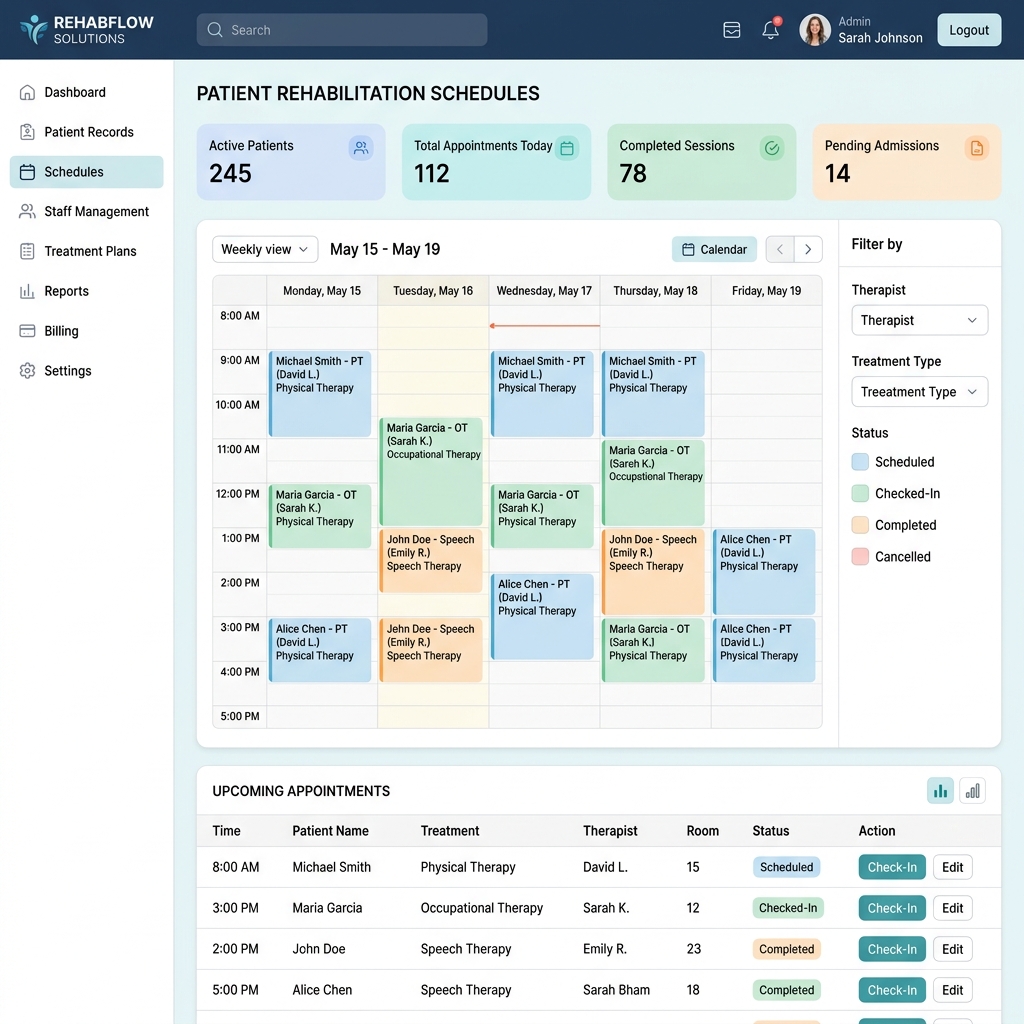1024x1024 pixels.
Task: Open Reports in the sidebar
Action: 86,291
